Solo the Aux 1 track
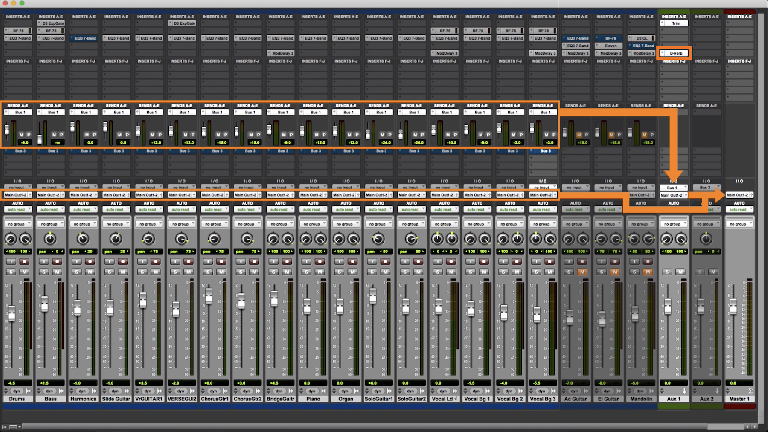The height and width of the screenshot is (432, 768). 668,271
